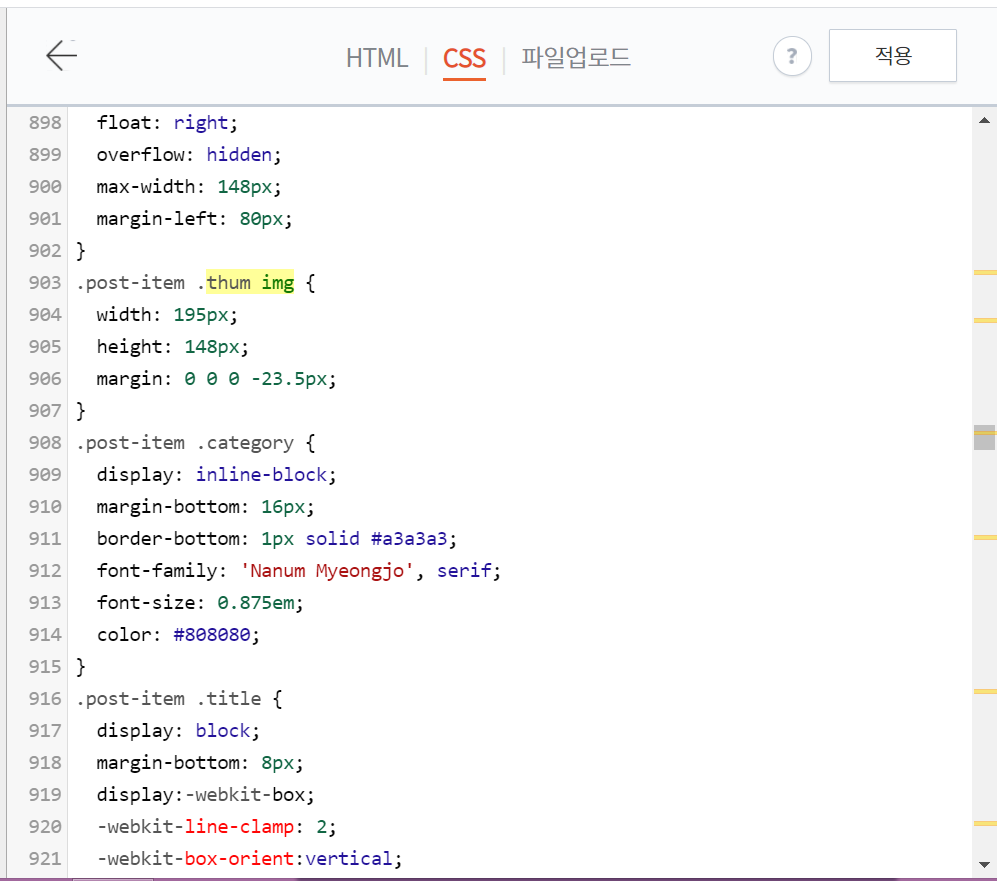Open the help question mark icon
997x881 pixels.
pos(792,57)
